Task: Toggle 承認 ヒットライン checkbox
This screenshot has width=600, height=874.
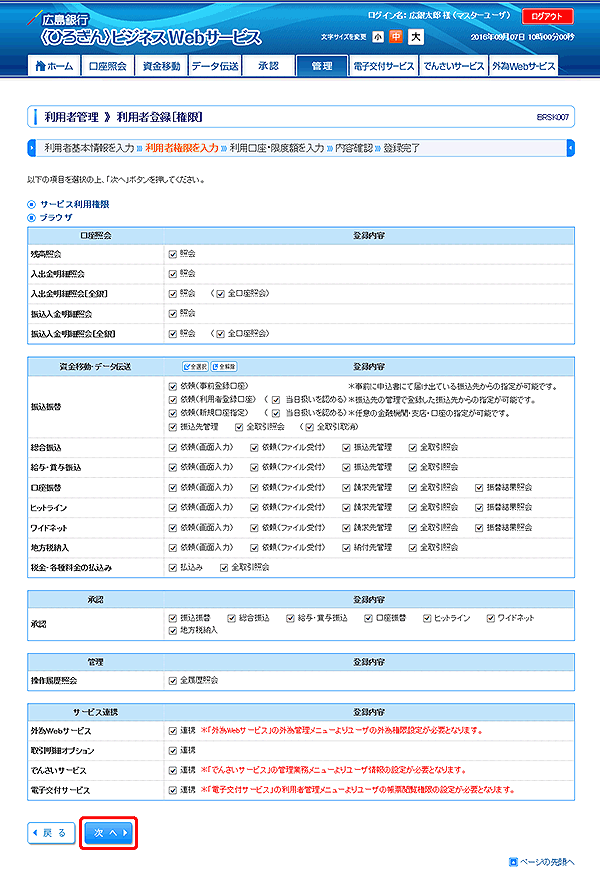Action: (x=427, y=618)
